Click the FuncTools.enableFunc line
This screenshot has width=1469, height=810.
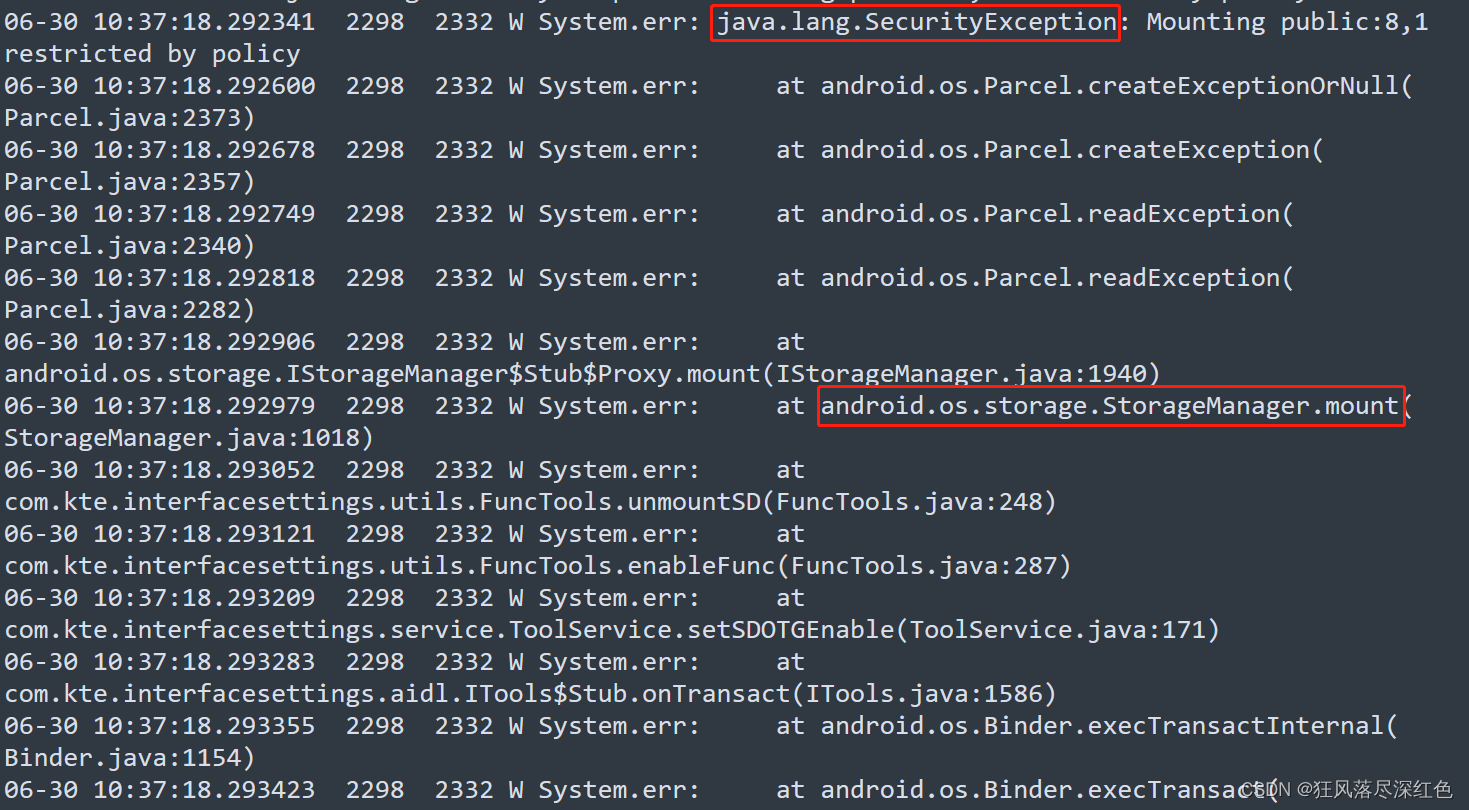[538, 566]
